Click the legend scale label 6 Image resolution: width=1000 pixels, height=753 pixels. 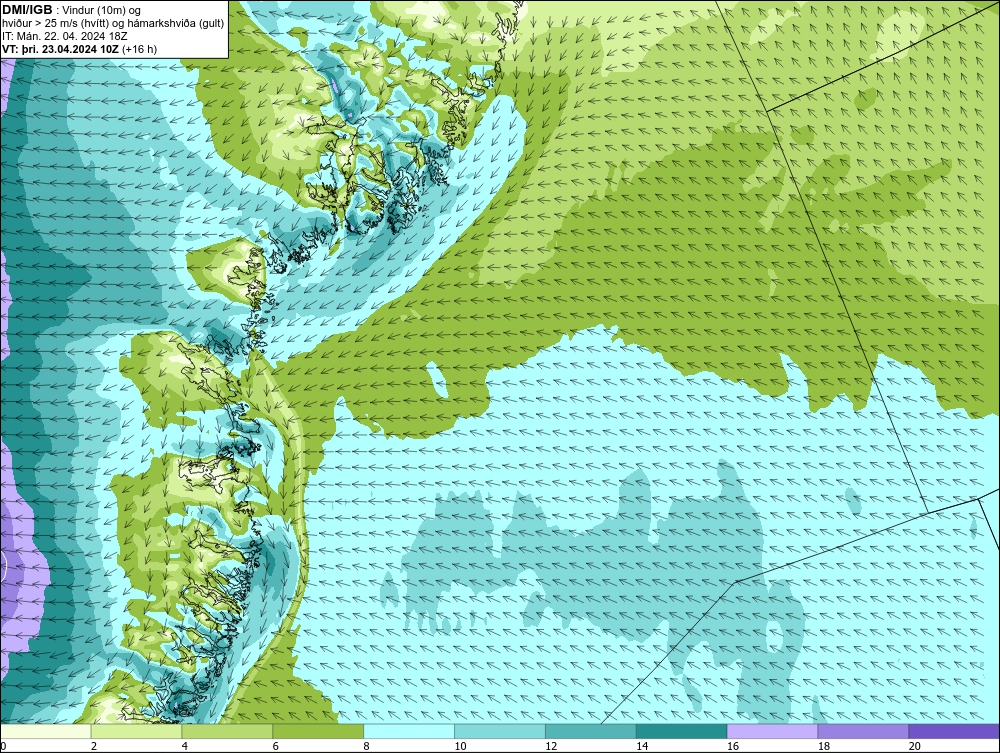pos(276,746)
